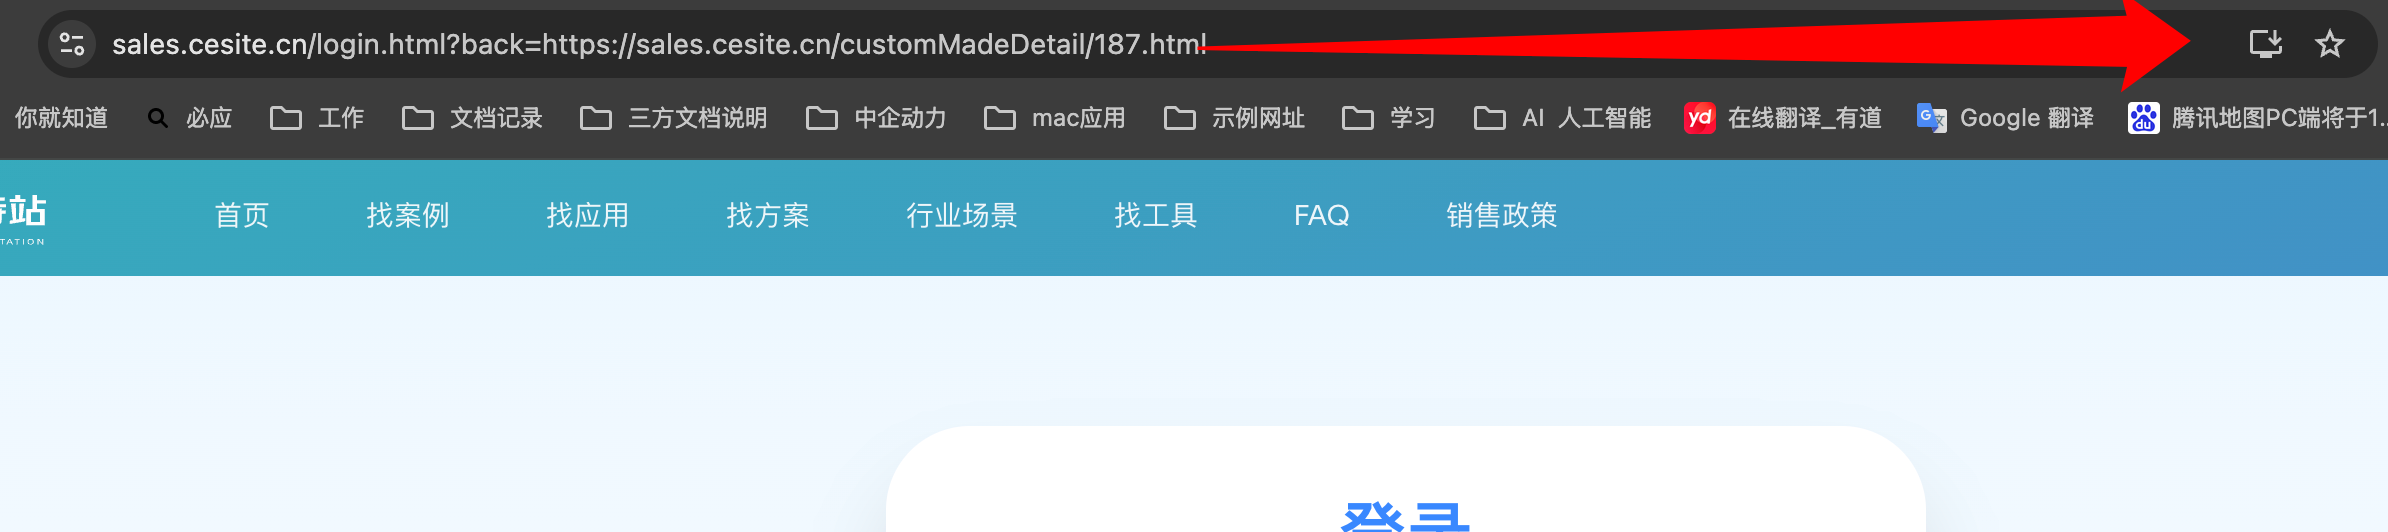Click the site information icon in address bar
Image resolution: width=2388 pixels, height=532 pixels.
pos(72,44)
